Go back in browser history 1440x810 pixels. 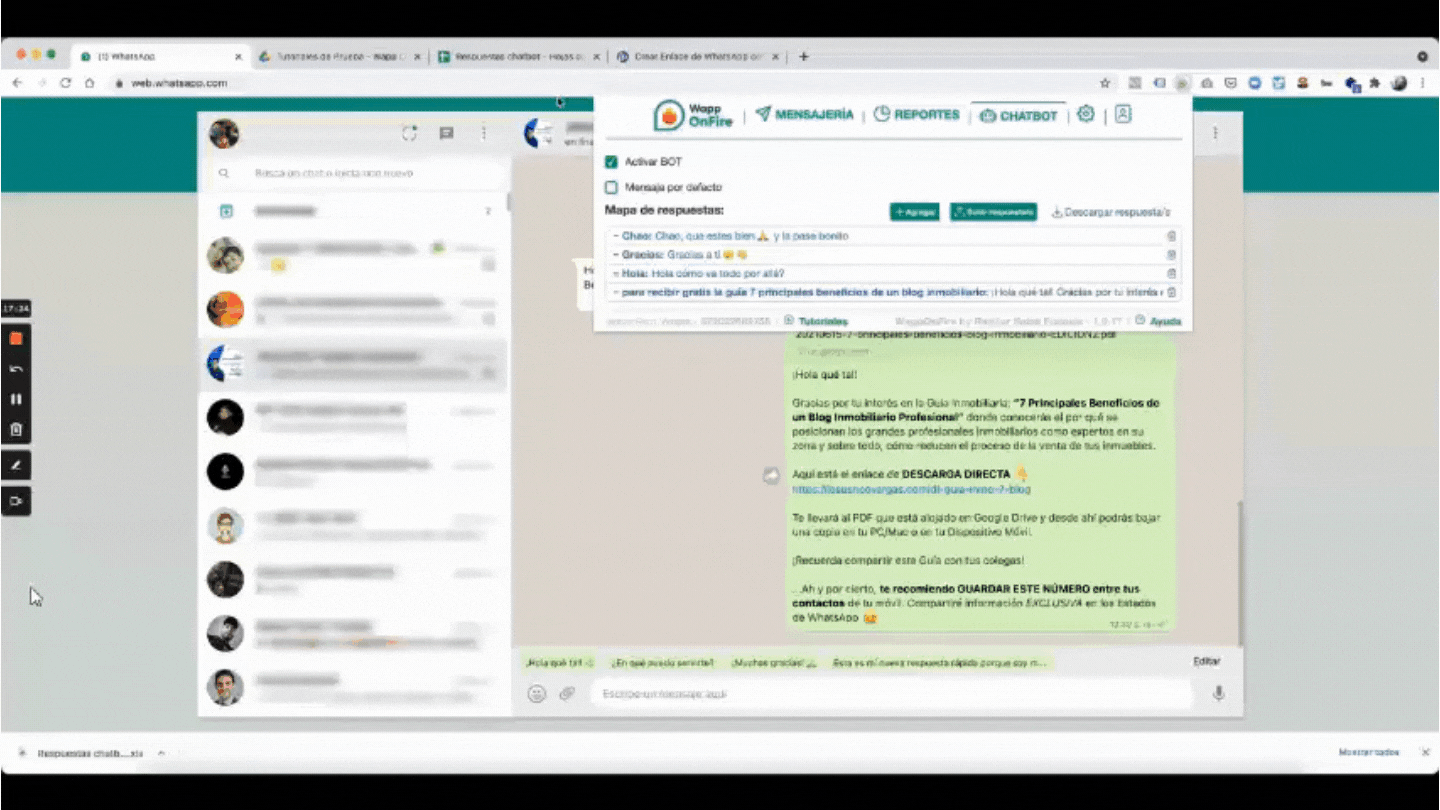(x=17, y=83)
